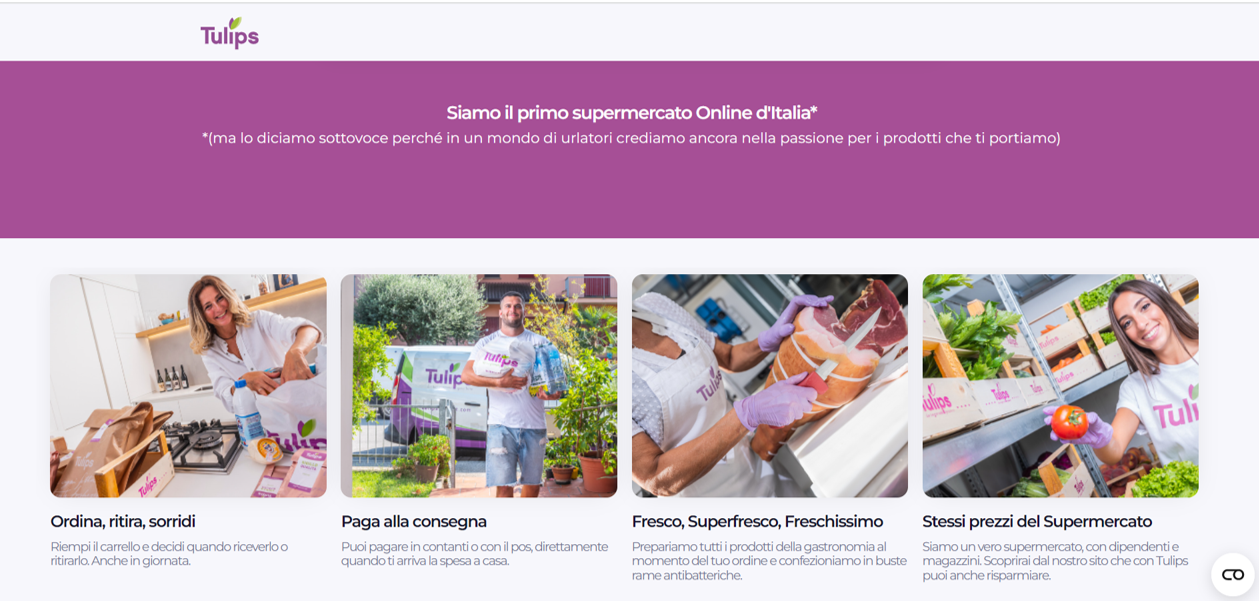Click the red tomato in the photo
The width and height of the screenshot is (1259, 601).
pos(1069,421)
